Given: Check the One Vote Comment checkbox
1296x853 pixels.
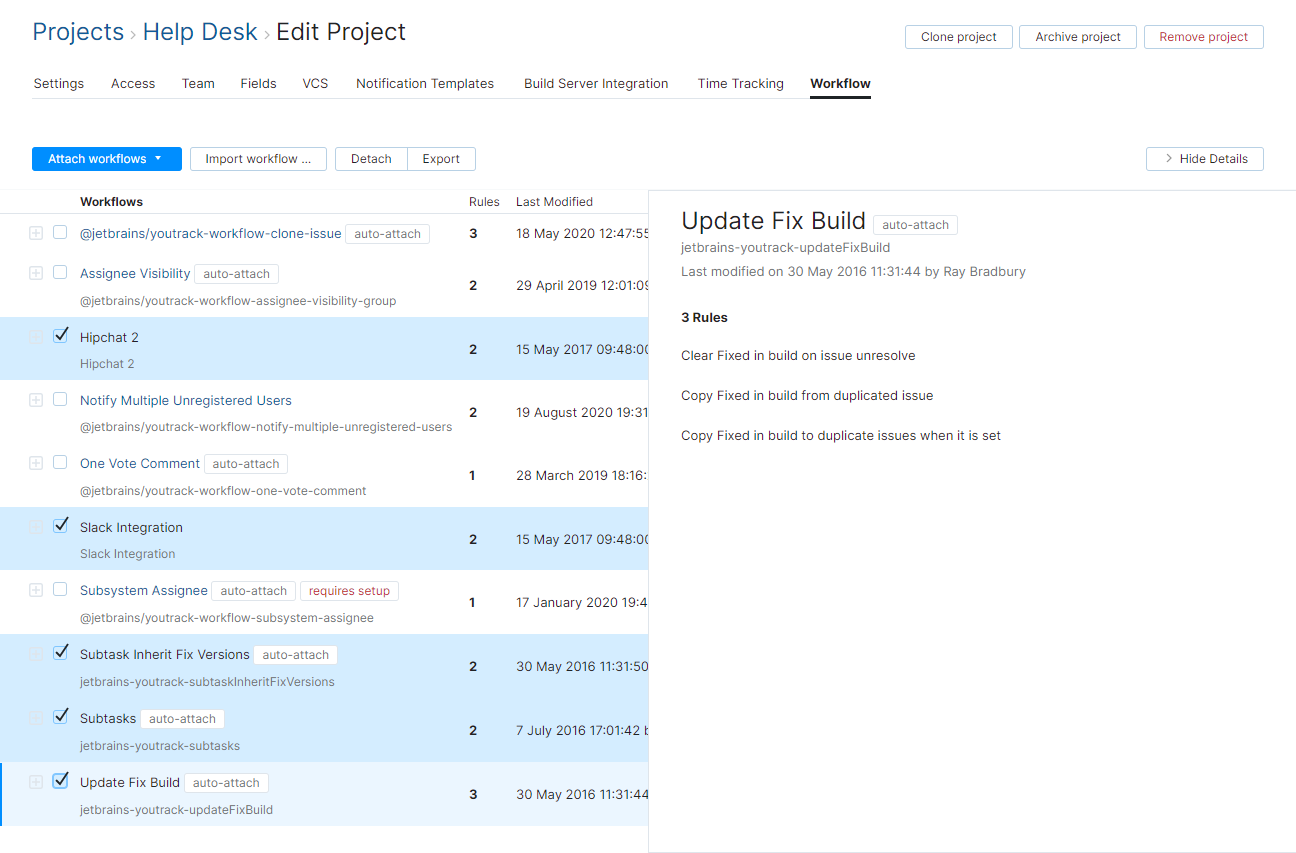Looking at the screenshot, I should [60, 461].
